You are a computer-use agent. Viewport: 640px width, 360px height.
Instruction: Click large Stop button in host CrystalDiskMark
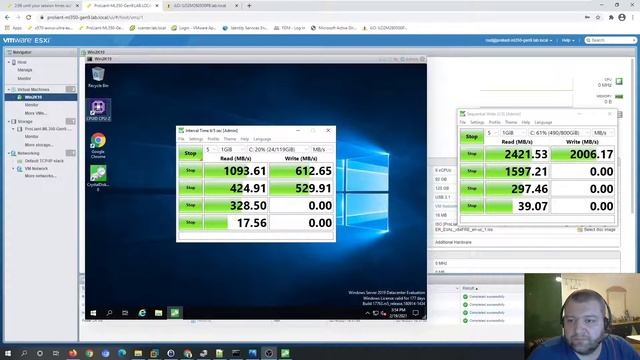tap(471, 137)
